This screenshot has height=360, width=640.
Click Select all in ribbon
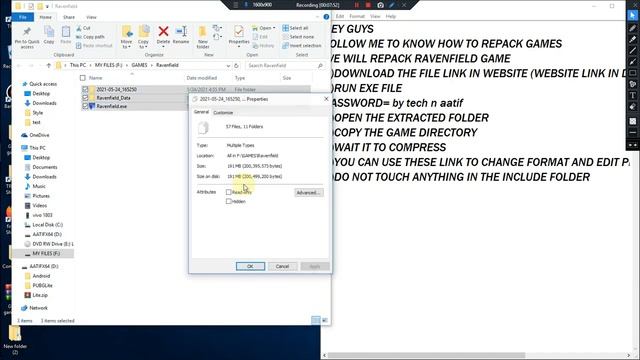pos(296,28)
